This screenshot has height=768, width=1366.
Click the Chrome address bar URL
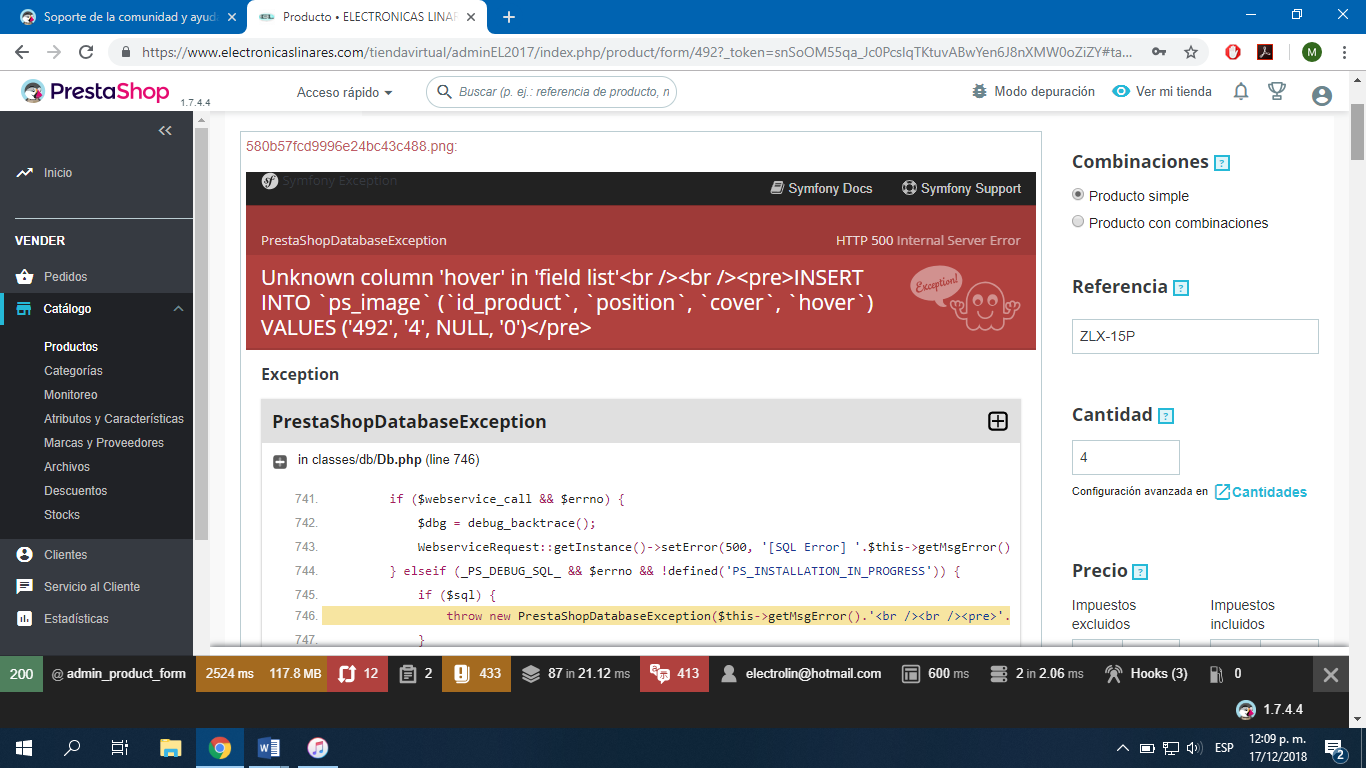[x=637, y=52]
